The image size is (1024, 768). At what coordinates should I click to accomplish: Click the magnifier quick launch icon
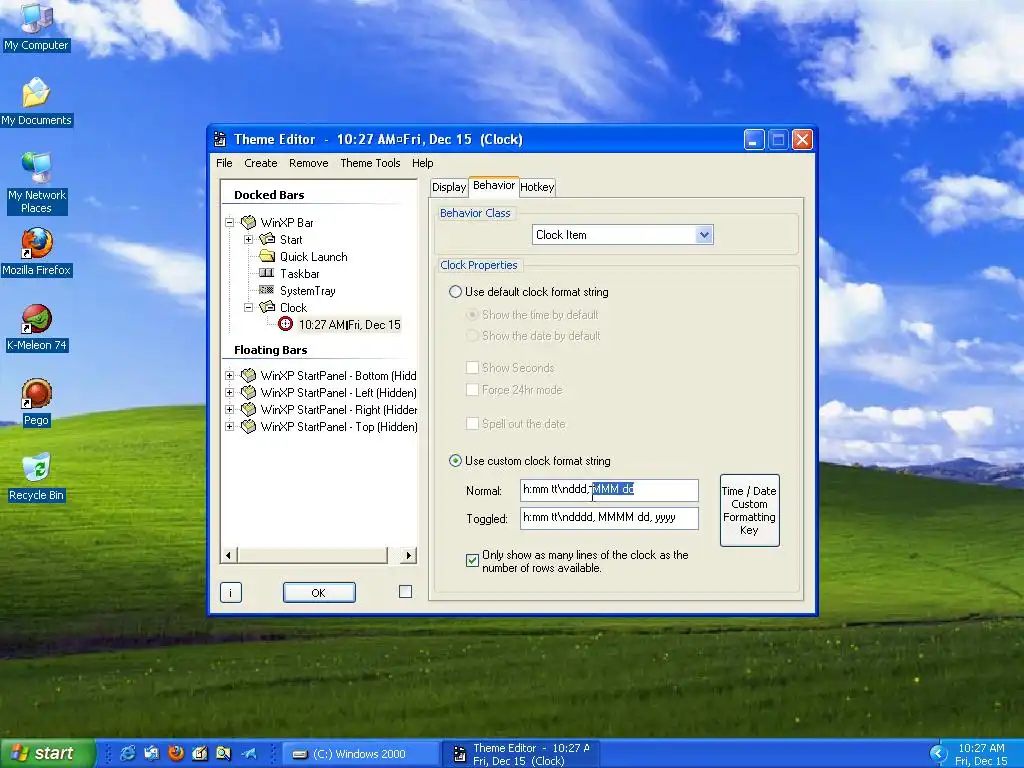(x=223, y=754)
